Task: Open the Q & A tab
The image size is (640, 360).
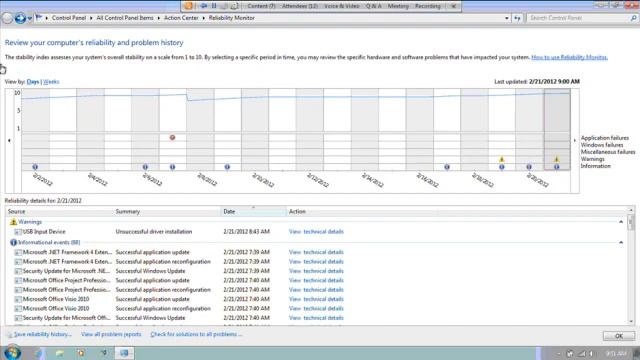Action: coord(373,6)
